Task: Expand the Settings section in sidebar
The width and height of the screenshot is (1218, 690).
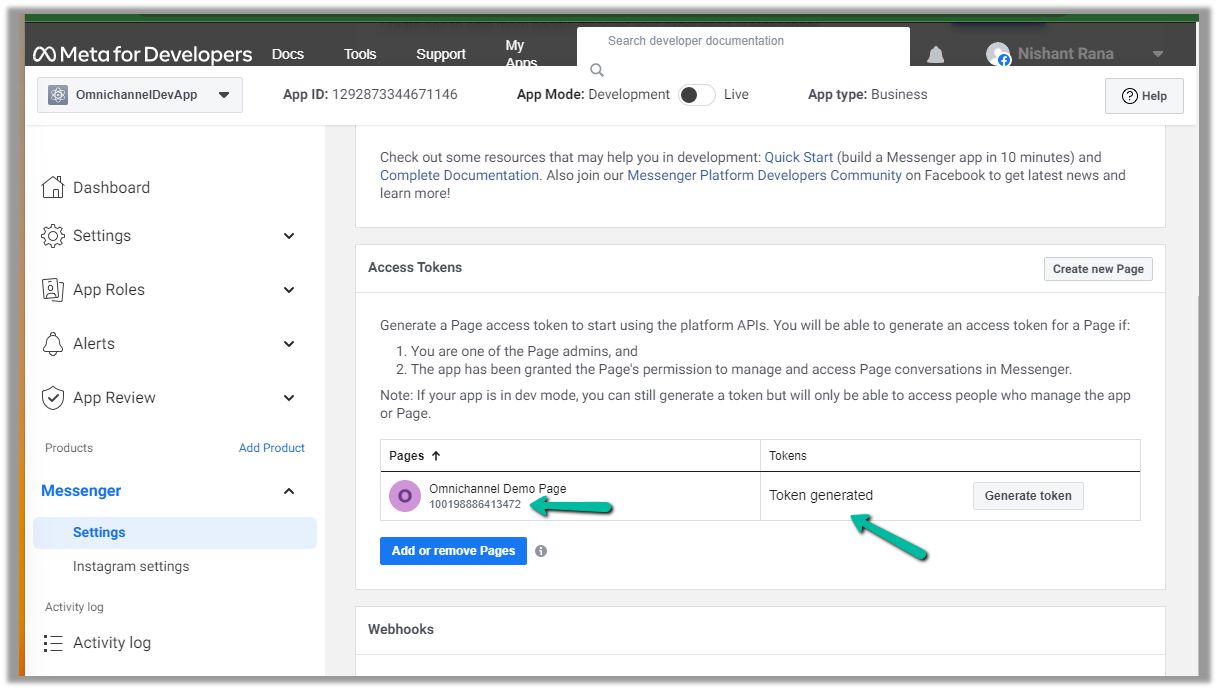Action: (289, 236)
